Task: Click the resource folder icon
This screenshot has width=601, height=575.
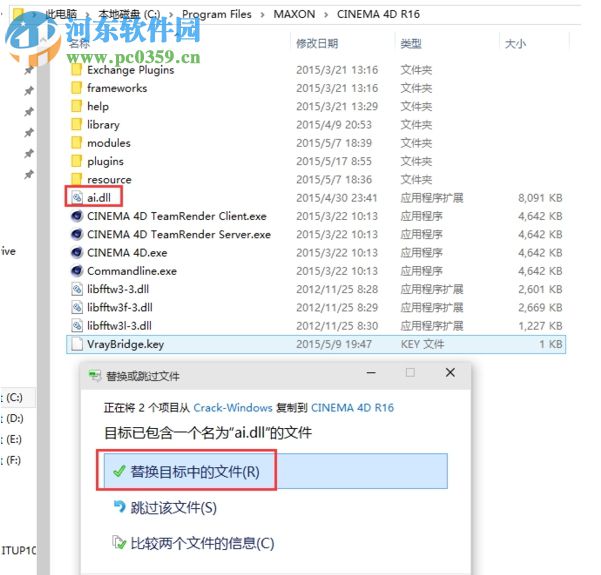Action: pos(76,179)
